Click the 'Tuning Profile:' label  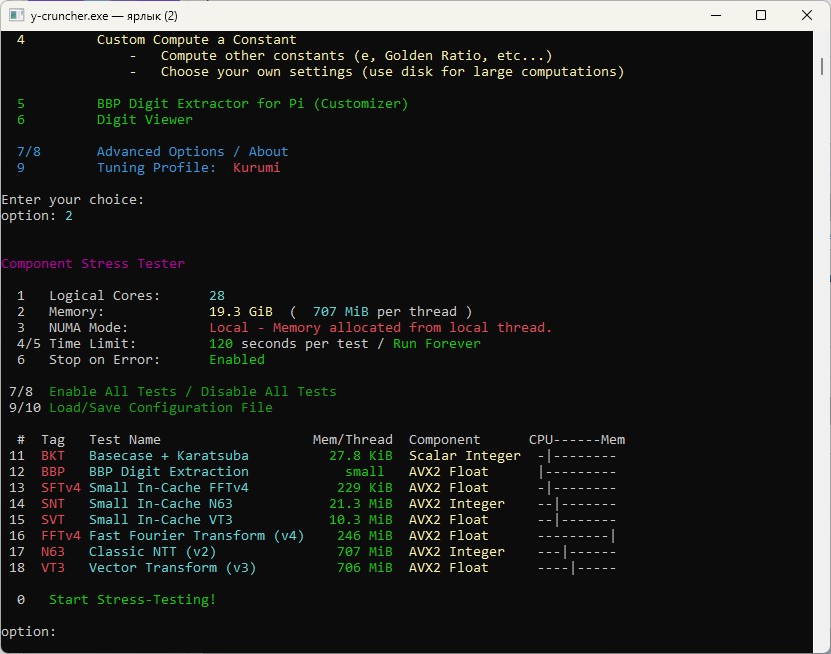coord(156,167)
